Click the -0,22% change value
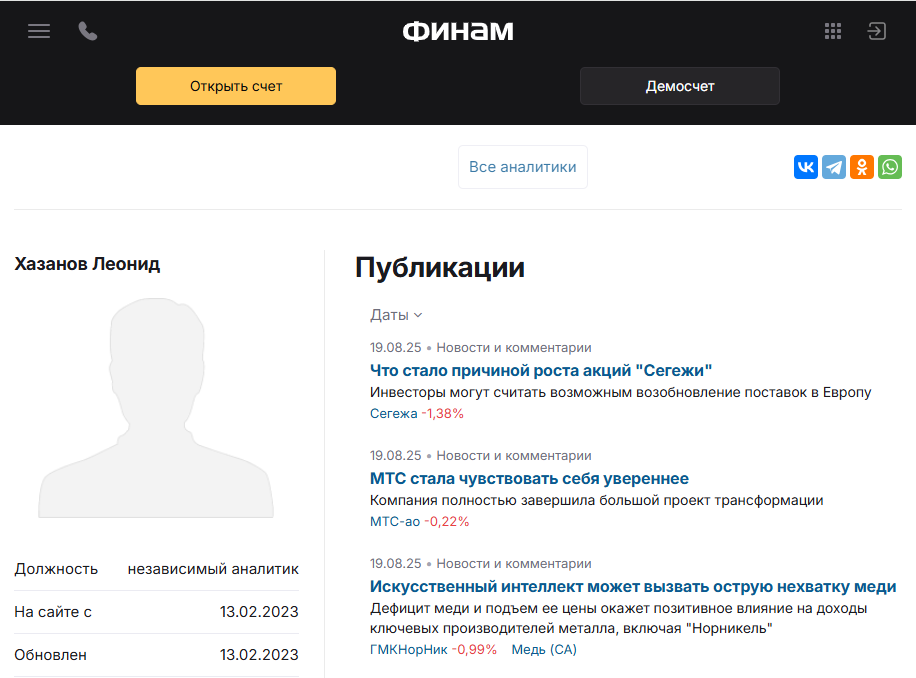Viewport: 916px width, 678px height. coord(446,521)
